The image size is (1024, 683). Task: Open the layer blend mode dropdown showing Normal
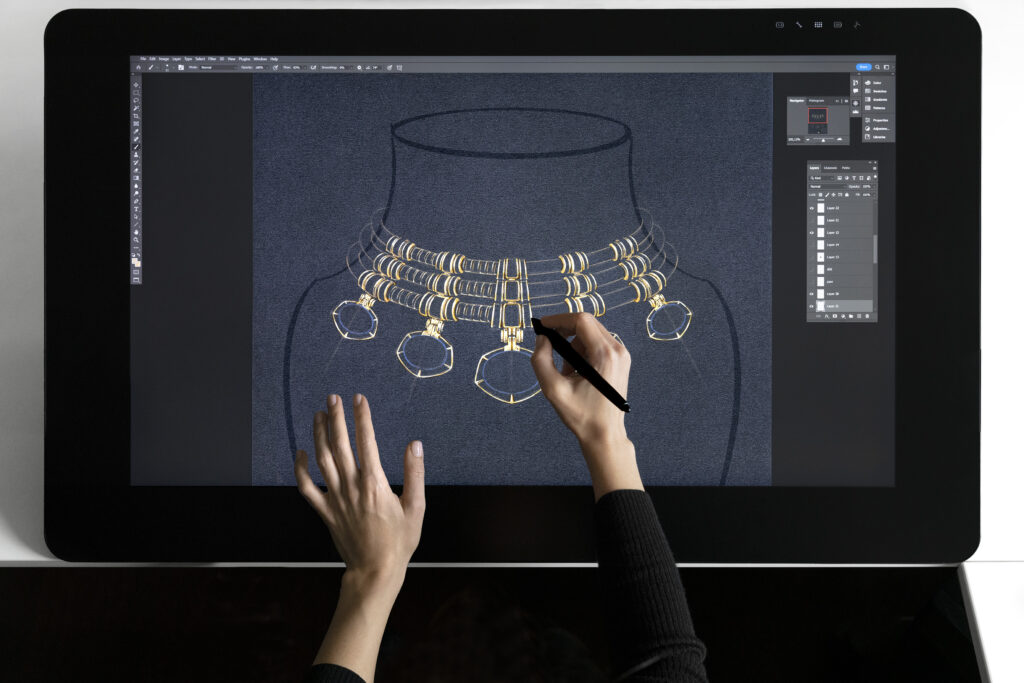[x=826, y=186]
